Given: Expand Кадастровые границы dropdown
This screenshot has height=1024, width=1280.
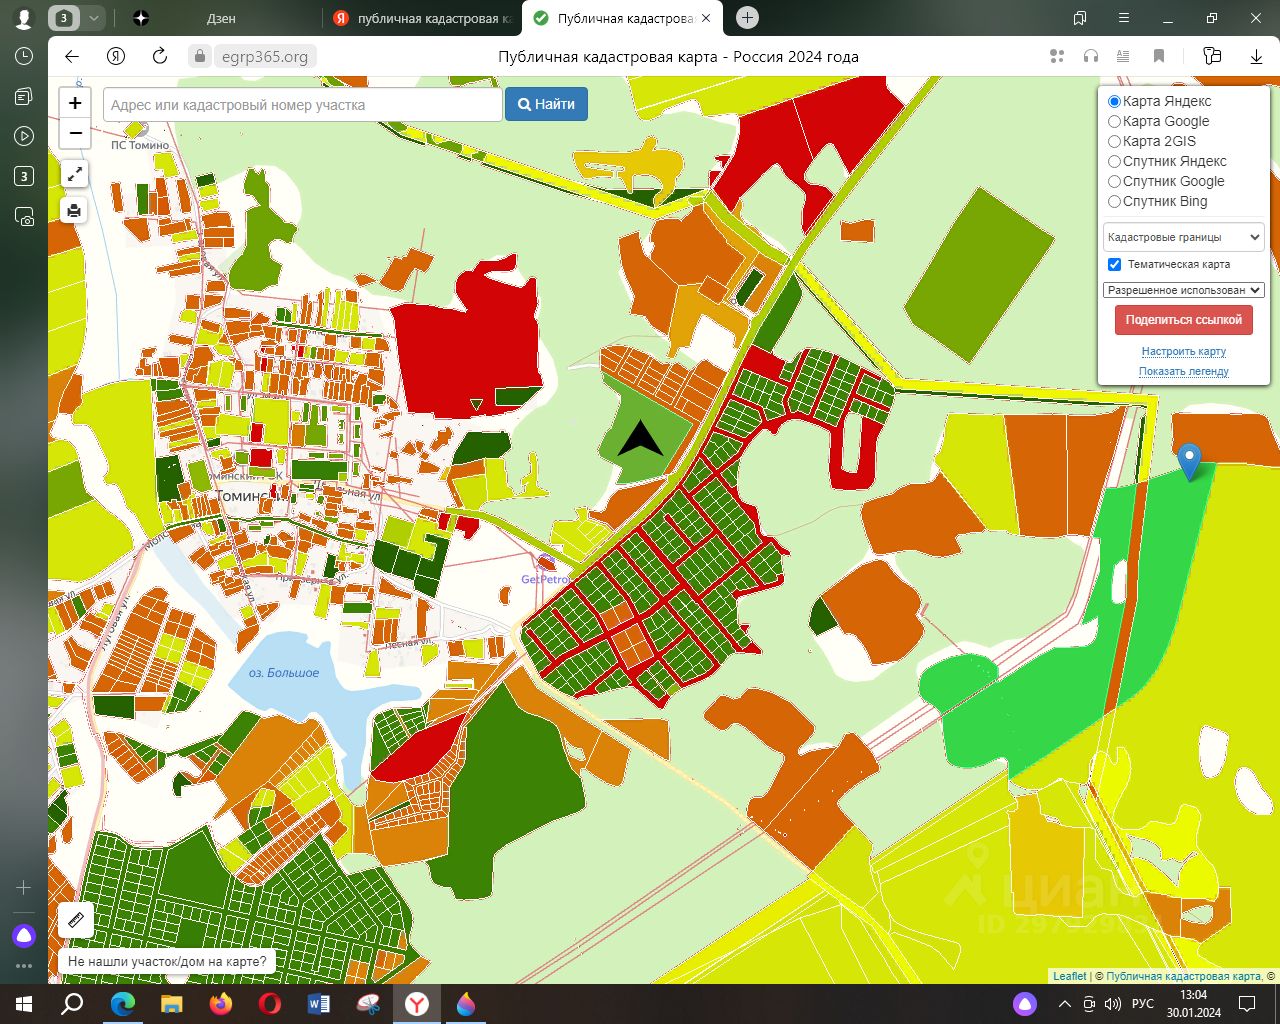Looking at the screenshot, I should pos(1183,238).
